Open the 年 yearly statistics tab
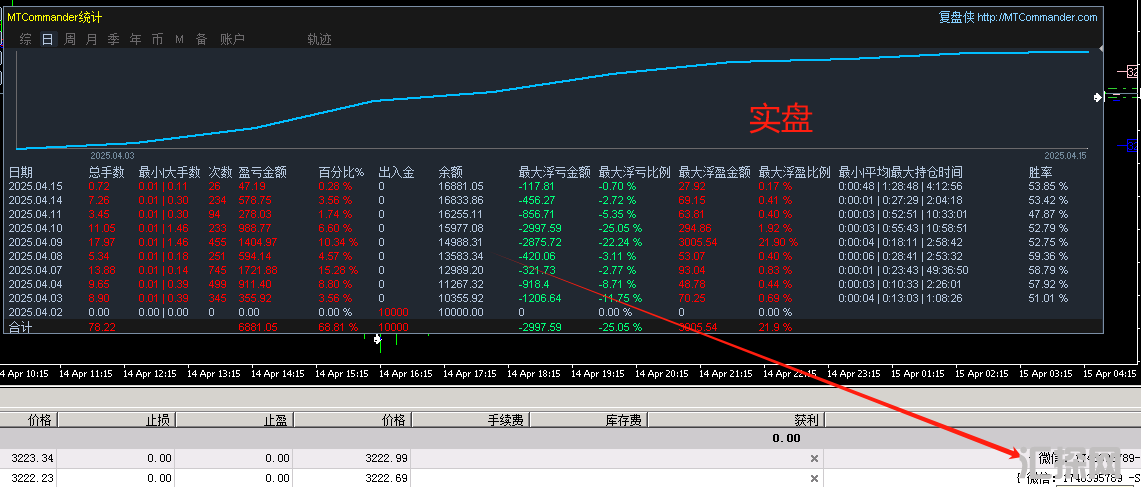Viewport: 1141px width, 487px height. (x=135, y=39)
